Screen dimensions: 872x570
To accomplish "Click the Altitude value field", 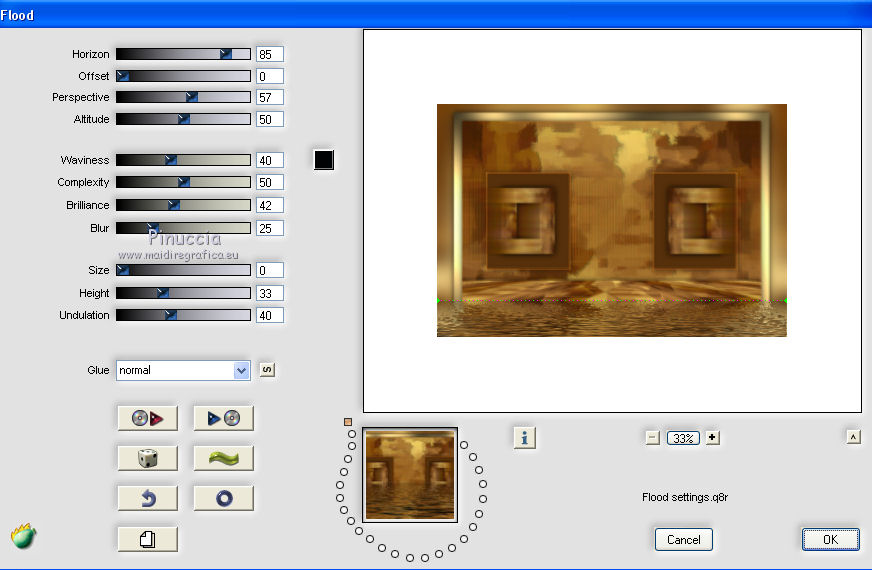I will click(270, 119).
